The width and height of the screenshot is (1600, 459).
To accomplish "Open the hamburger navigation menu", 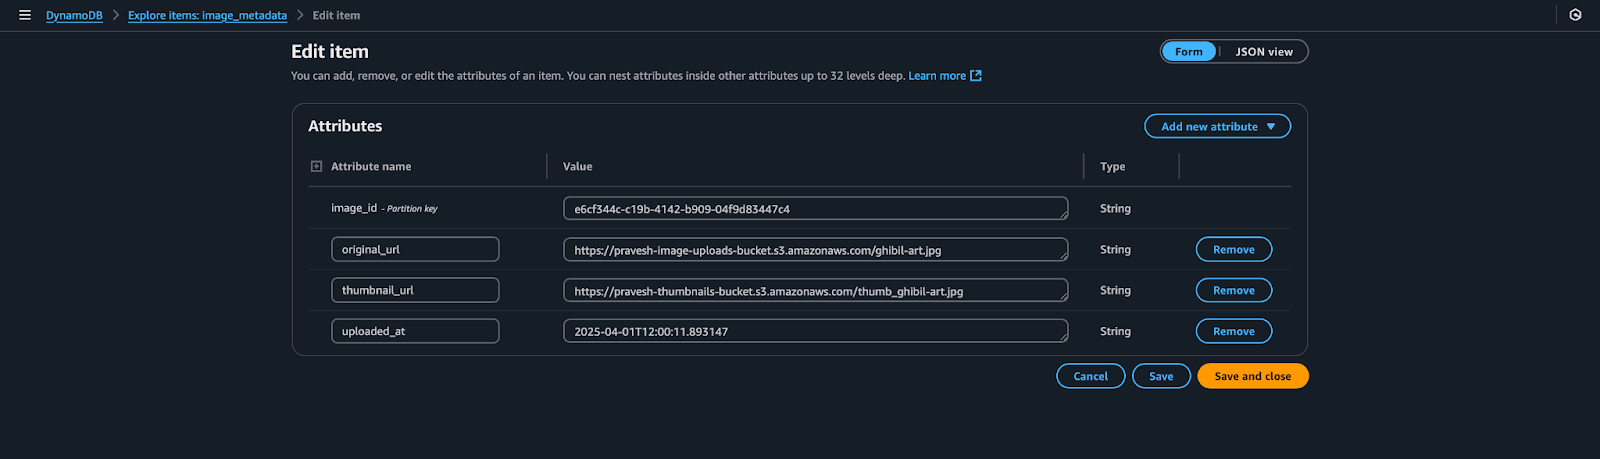I will (x=25, y=15).
